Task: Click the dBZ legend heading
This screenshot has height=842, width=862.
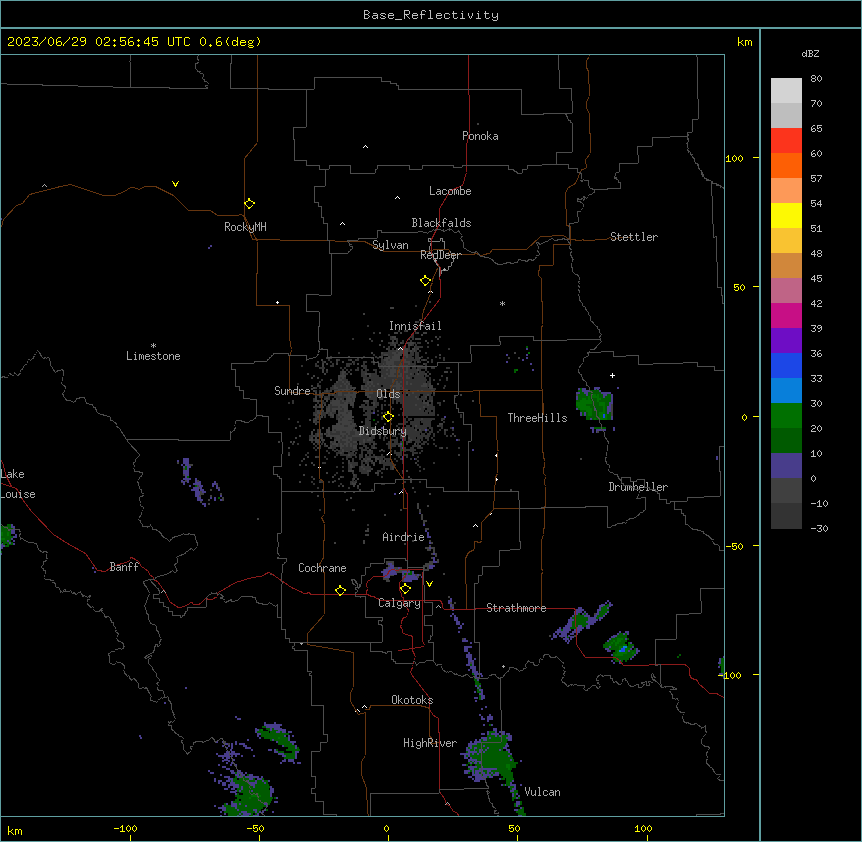Action: click(810, 54)
